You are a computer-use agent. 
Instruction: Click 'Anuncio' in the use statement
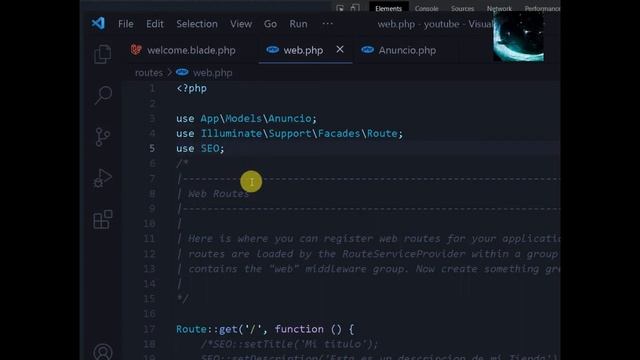(289, 118)
